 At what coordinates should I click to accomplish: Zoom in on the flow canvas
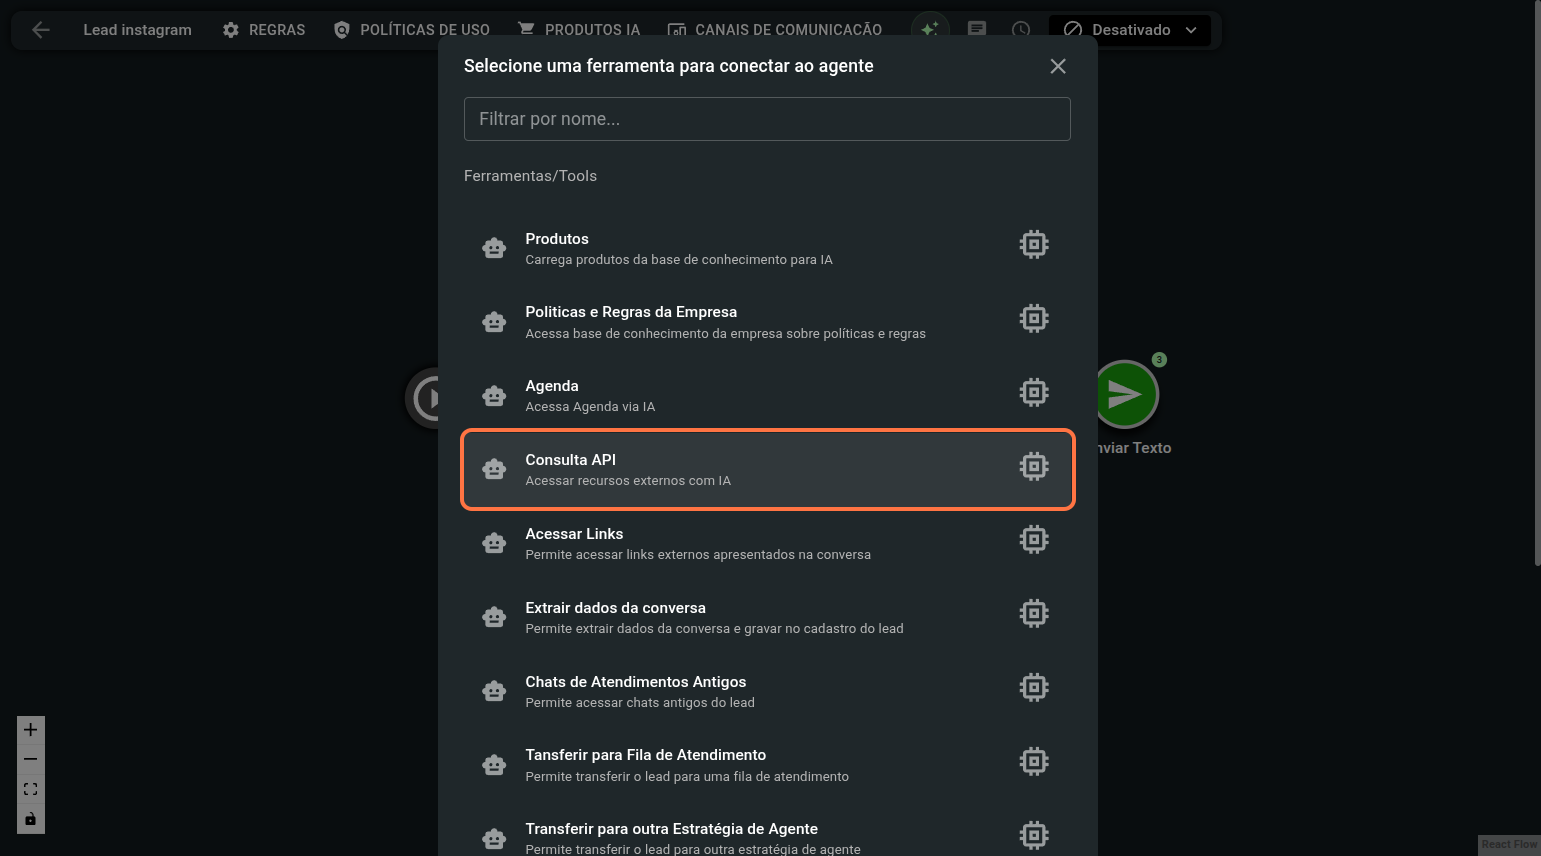[31, 730]
